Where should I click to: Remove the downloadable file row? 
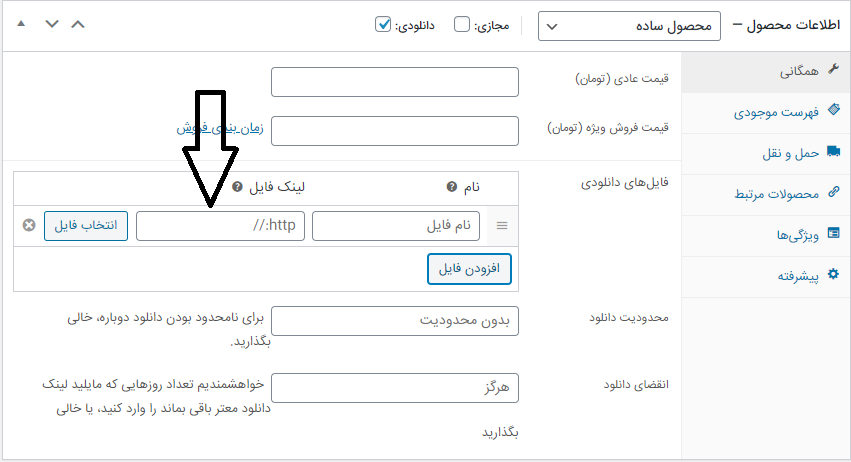coord(29,225)
